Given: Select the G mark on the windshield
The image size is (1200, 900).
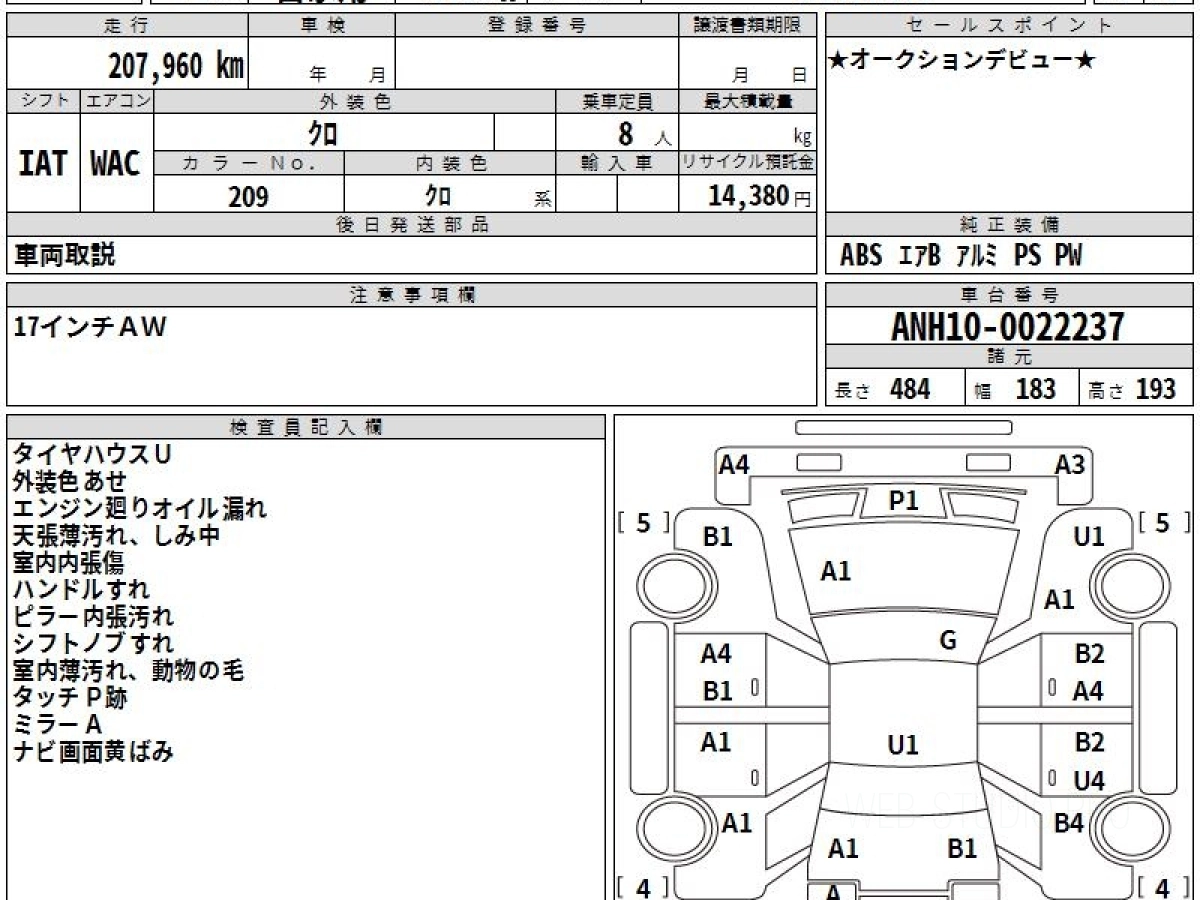Looking at the screenshot, I should 948,641.
